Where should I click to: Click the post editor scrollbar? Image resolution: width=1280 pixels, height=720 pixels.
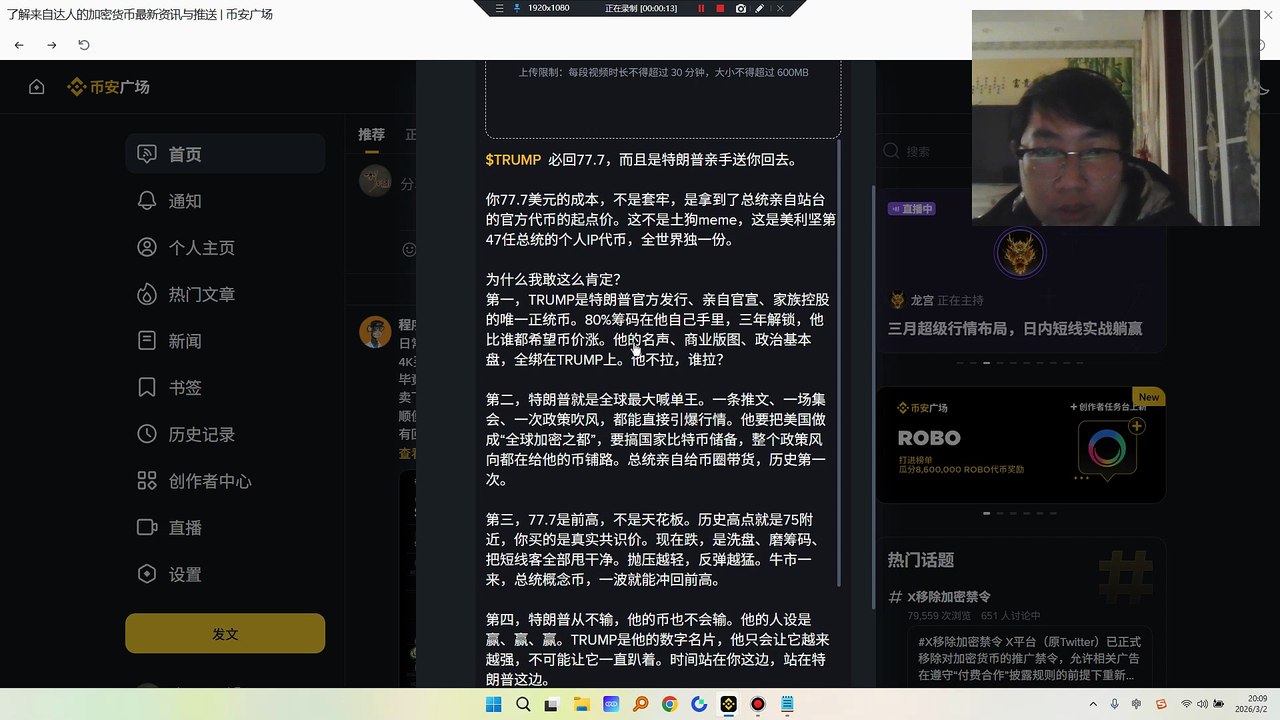839,365
